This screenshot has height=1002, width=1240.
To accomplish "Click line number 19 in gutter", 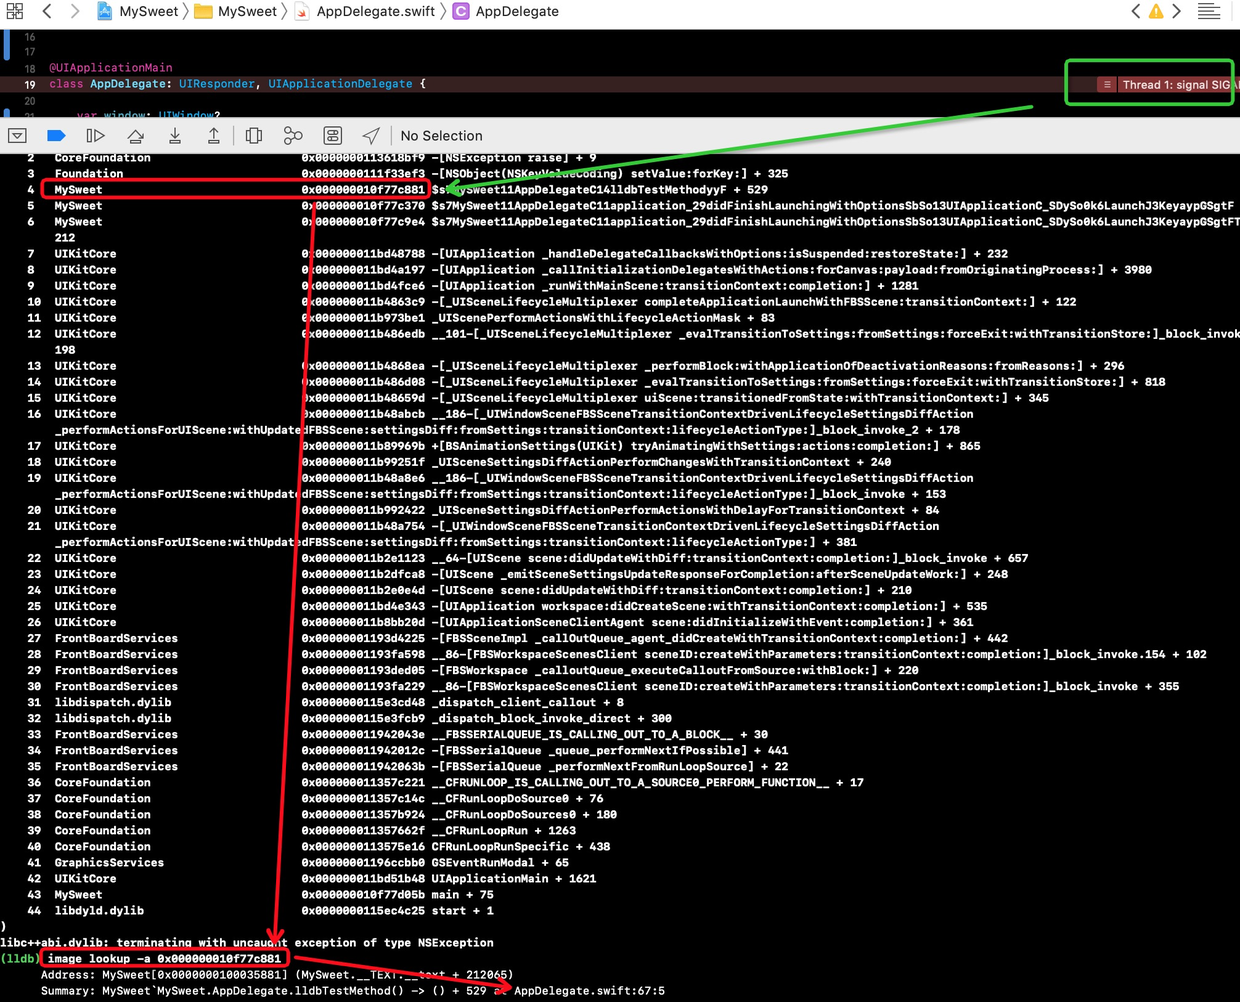I will (x=30, y=84).
